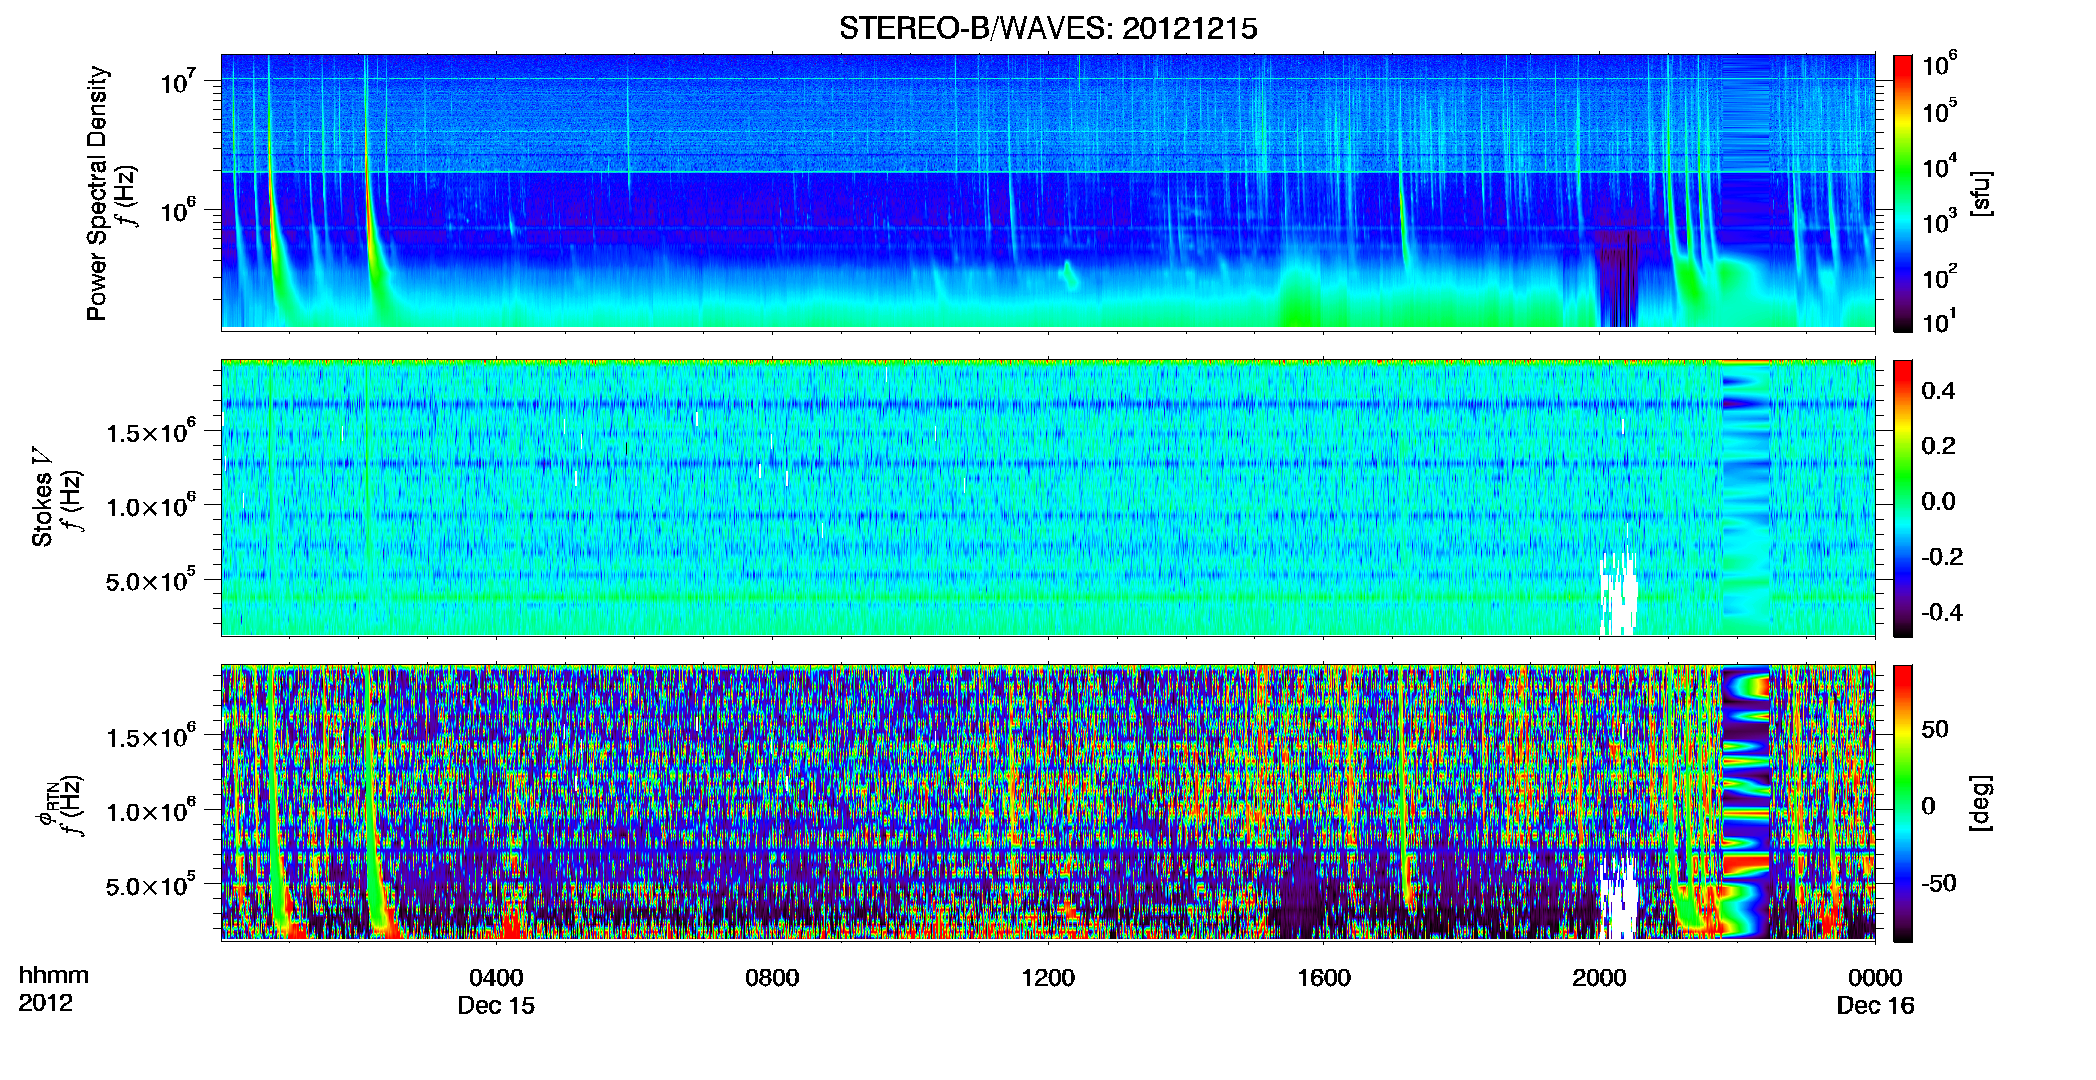
Task: Click 5.0×10^5 tick in phi RTN panel
Action: [151, 885]
